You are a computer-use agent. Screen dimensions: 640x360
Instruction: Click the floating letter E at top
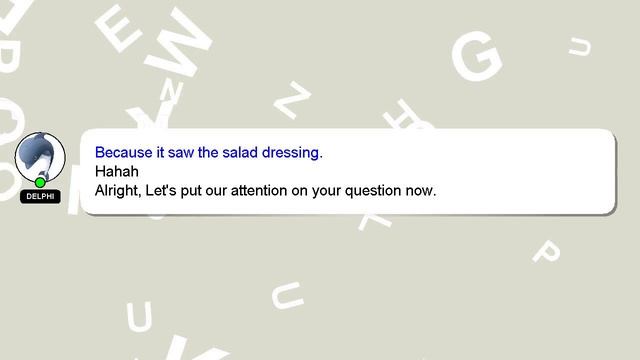[118, 28]
